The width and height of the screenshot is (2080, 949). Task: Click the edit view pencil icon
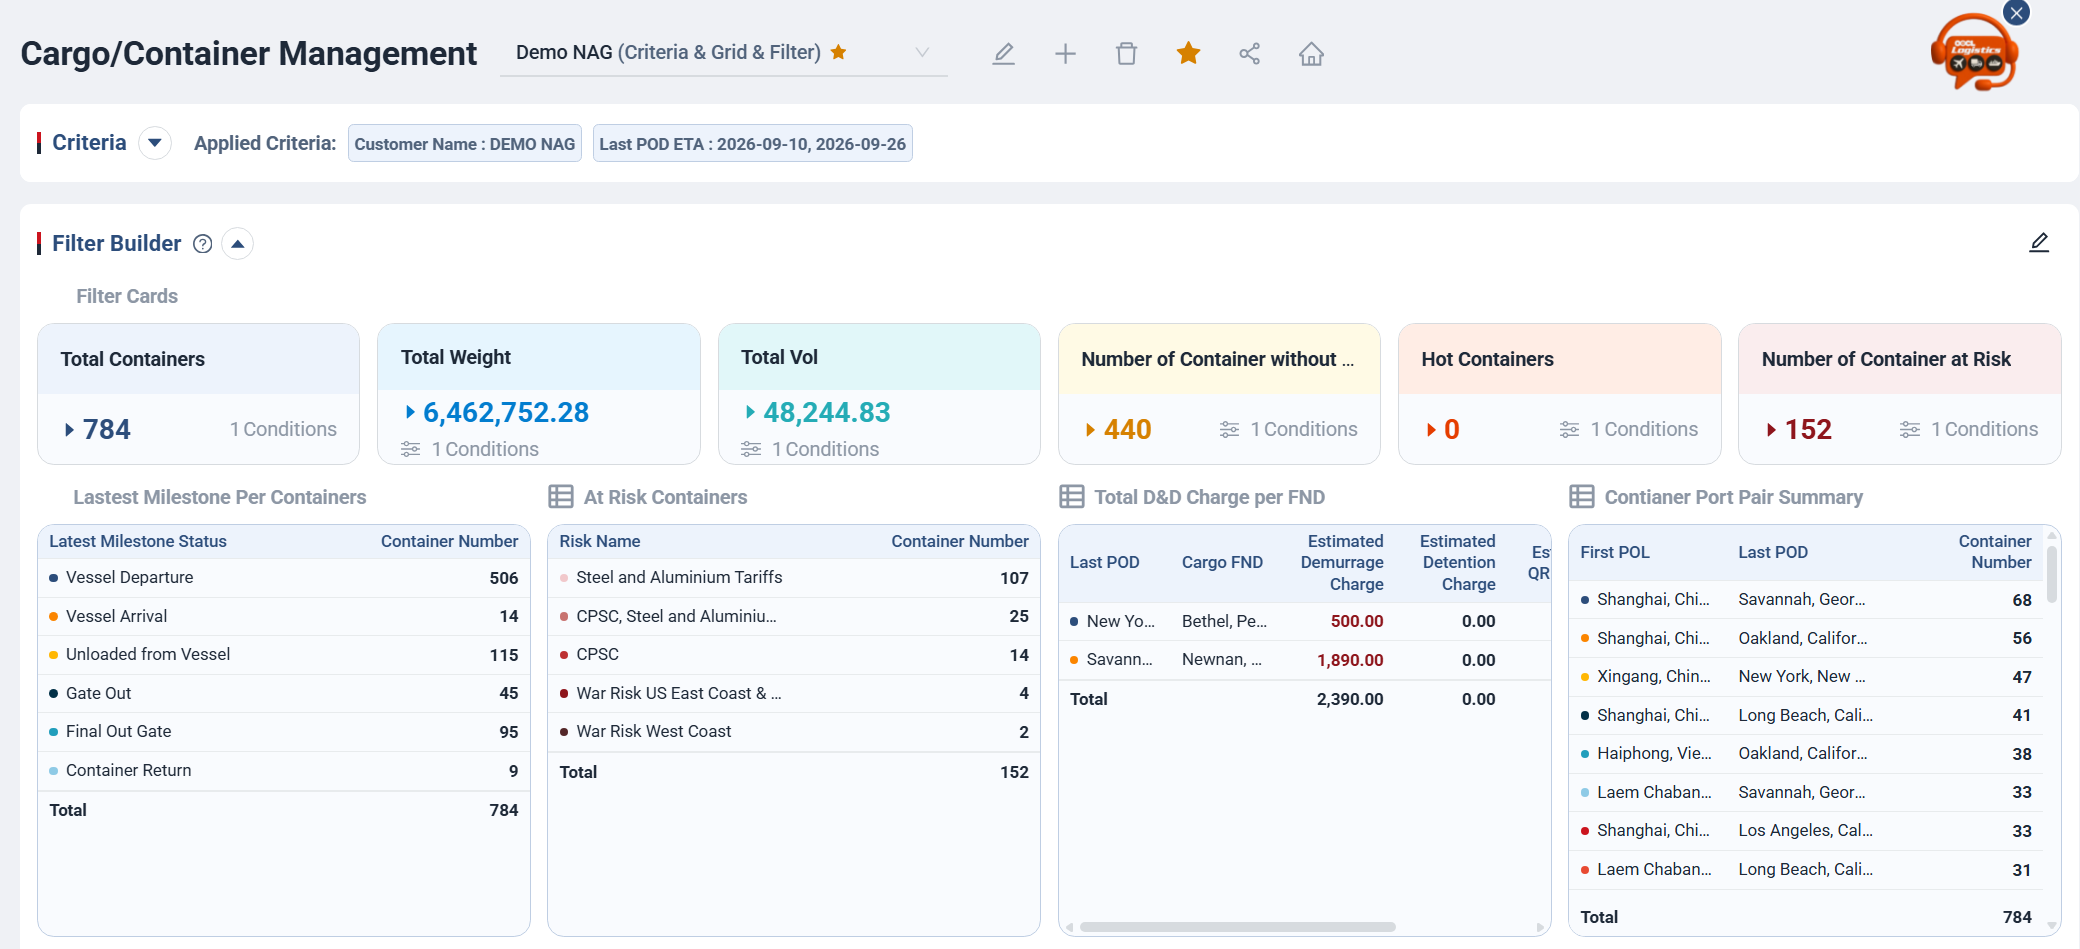coord(1003,54)
